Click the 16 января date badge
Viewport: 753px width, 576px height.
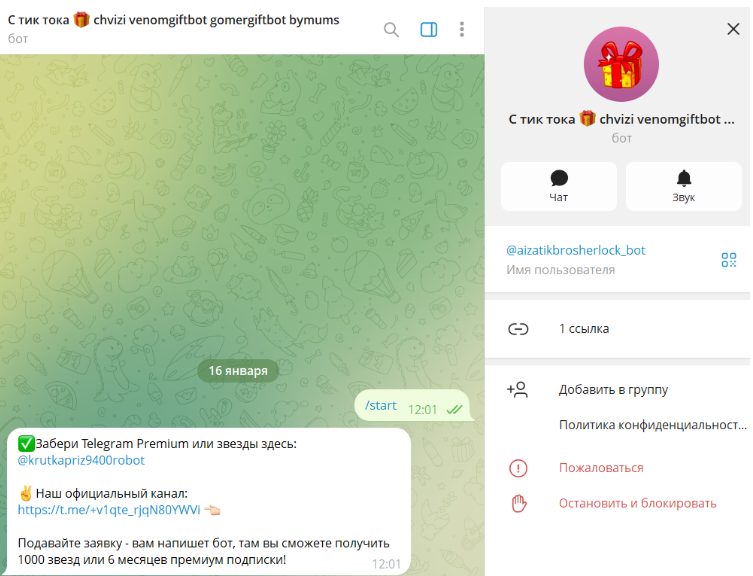[x=238, y=371]
